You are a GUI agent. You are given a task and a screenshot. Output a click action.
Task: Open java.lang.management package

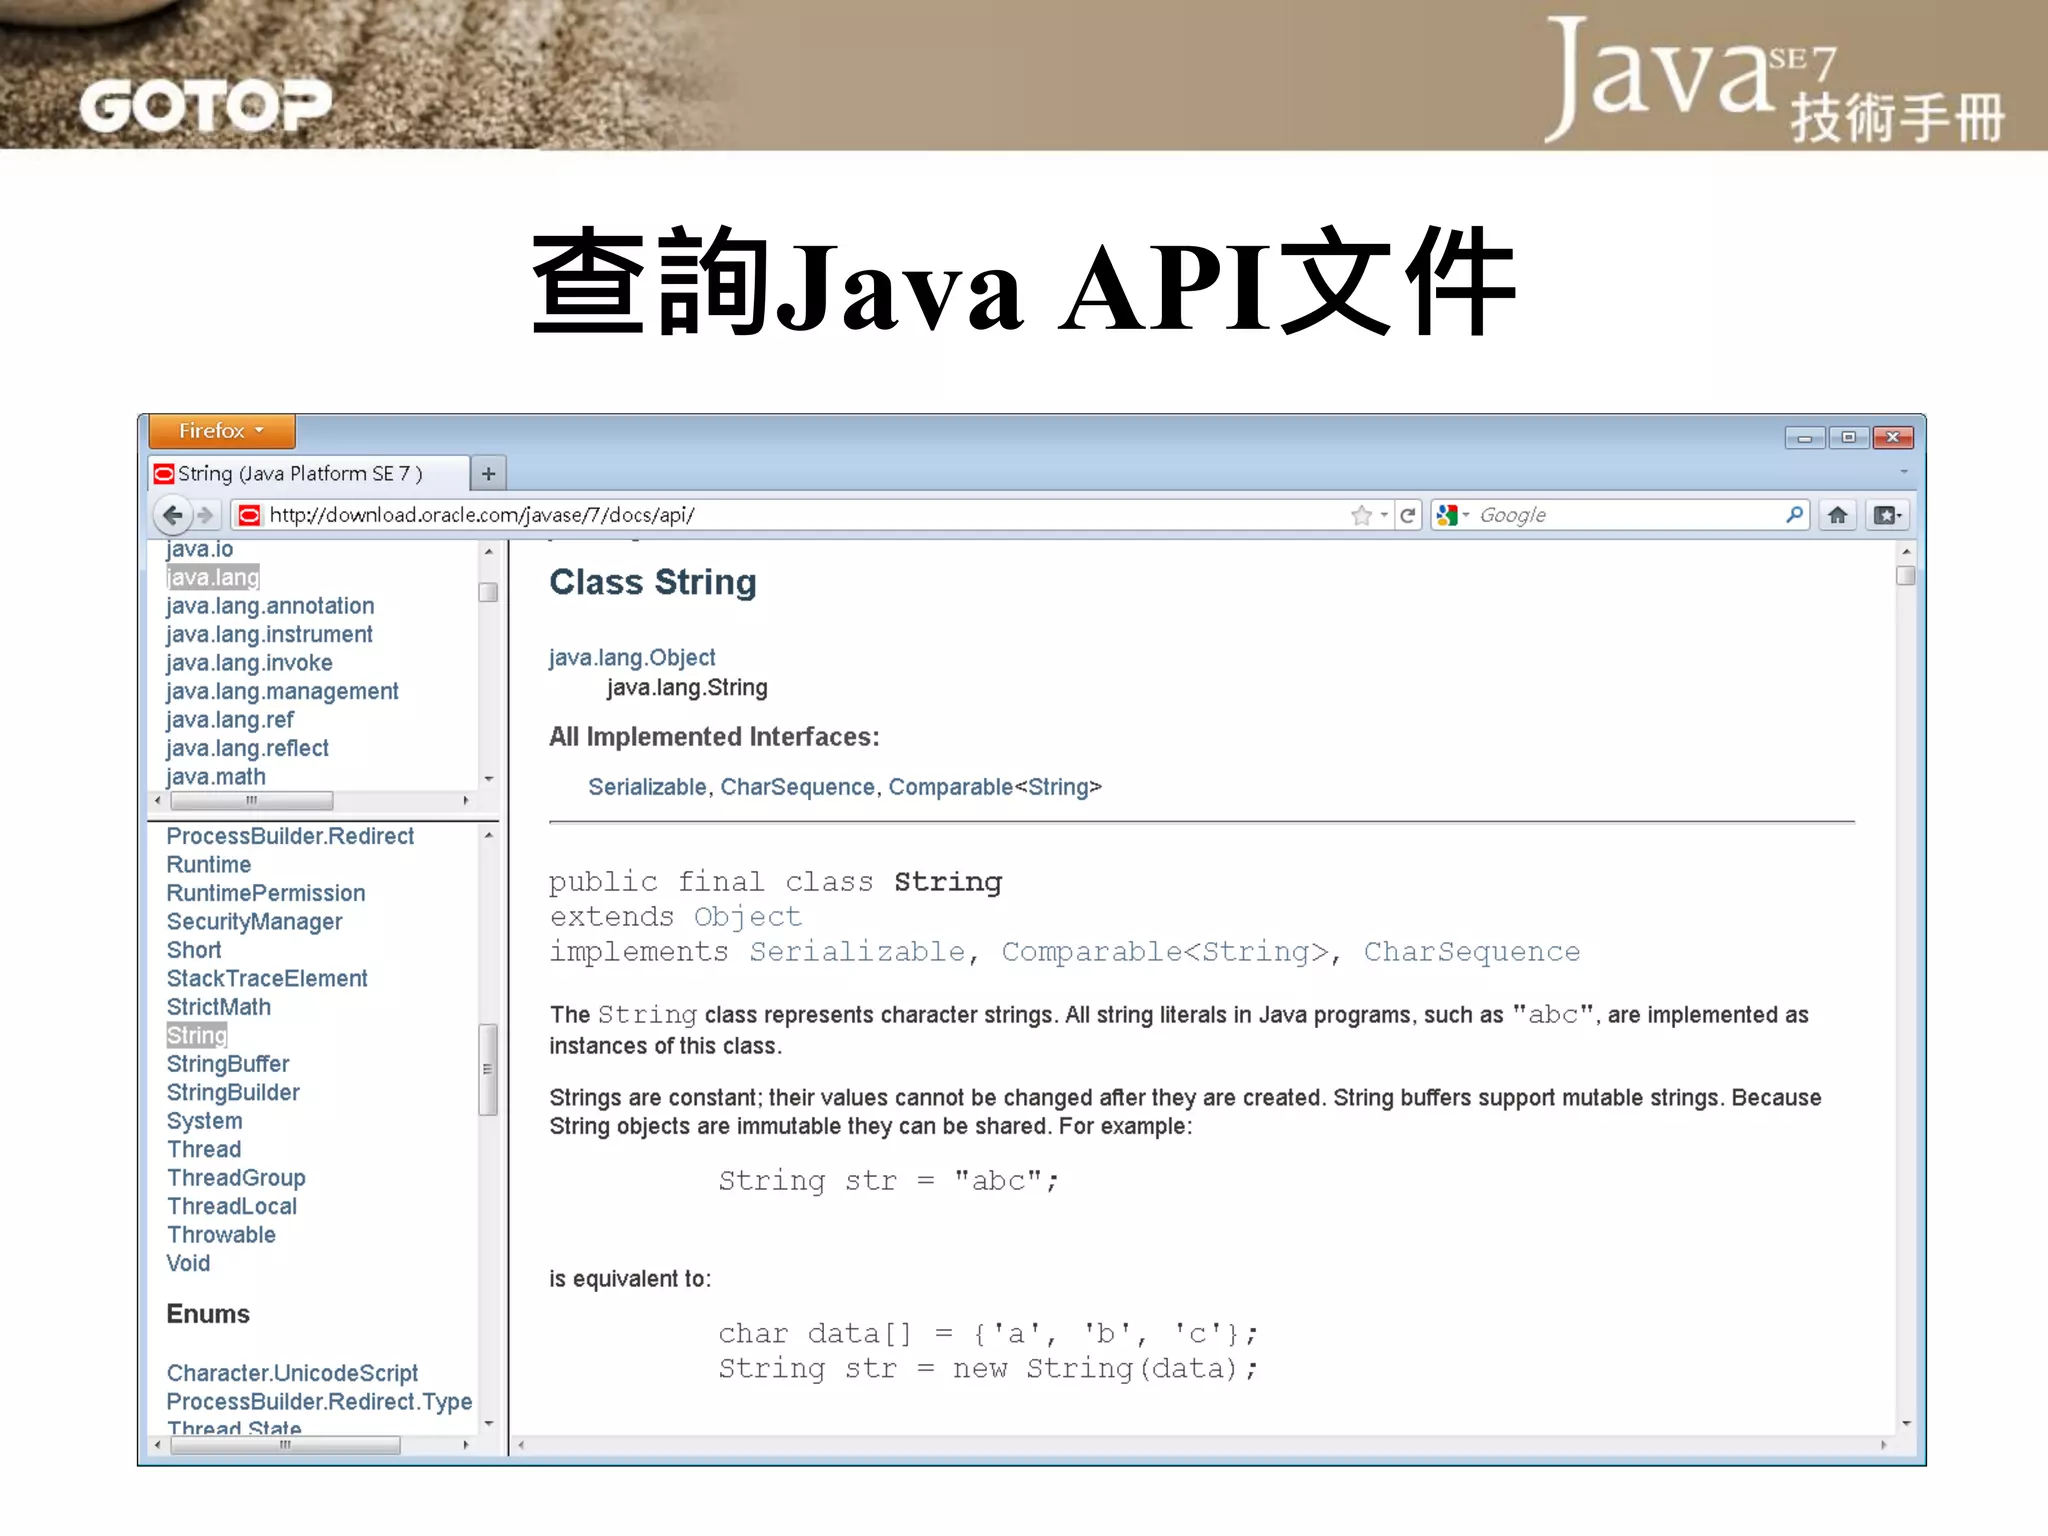pos(282,691)
